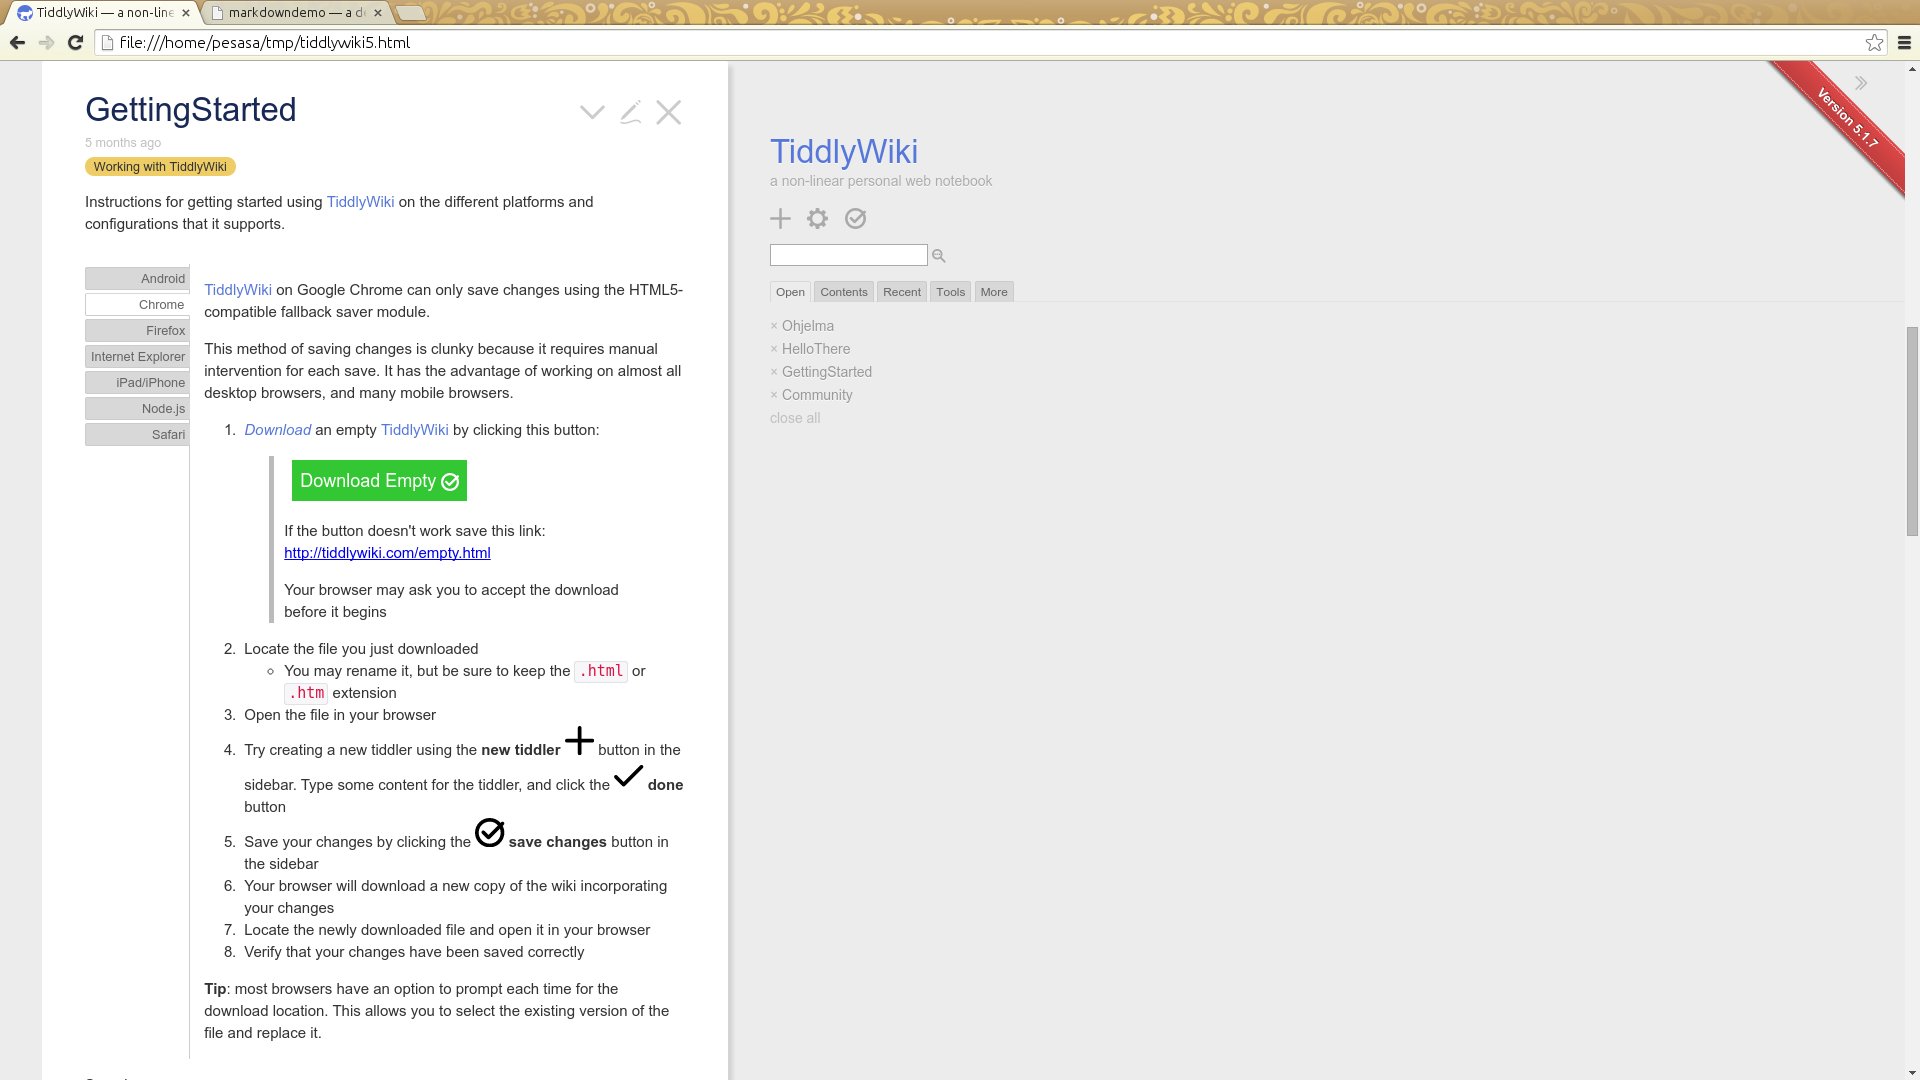The image size is (1920, 1080).
Task: Close HelloThere tiddler via its × icon
Action: point(774,349)
